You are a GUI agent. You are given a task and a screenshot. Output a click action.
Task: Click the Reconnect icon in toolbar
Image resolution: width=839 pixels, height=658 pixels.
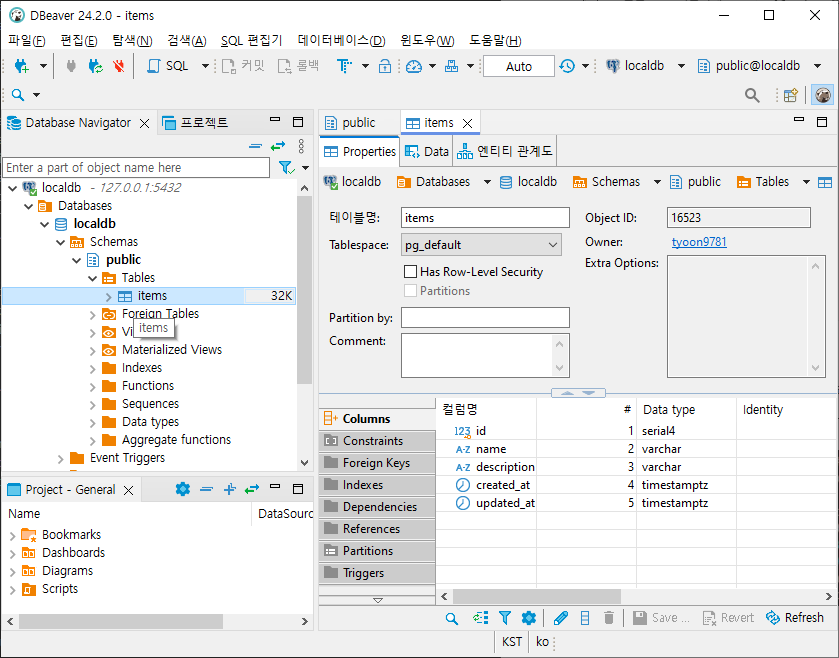95,66
